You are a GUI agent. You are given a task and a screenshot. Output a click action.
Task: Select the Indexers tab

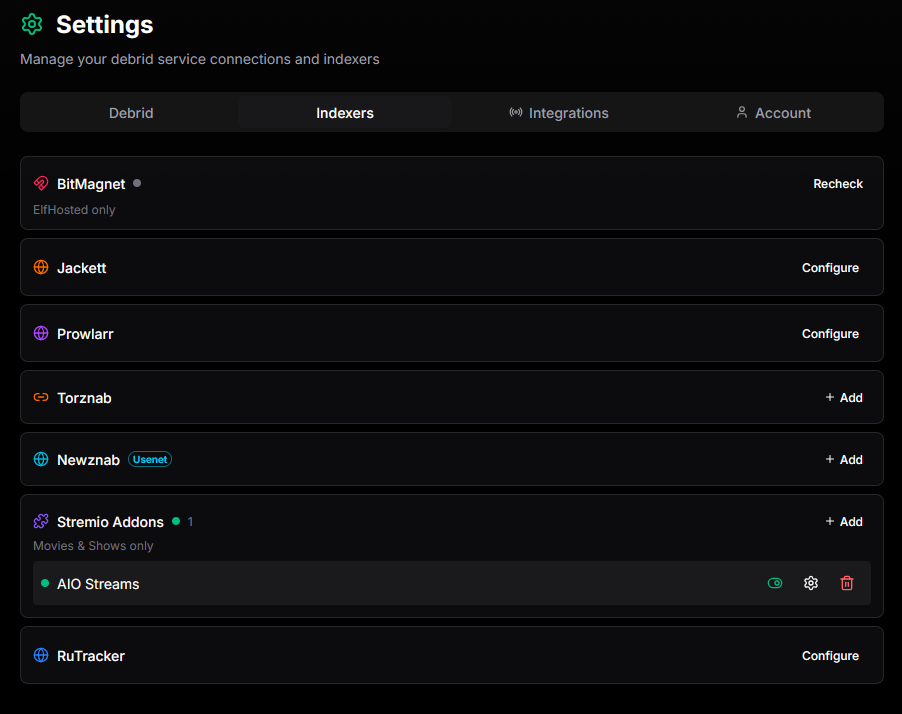click(x=345, y=113)
